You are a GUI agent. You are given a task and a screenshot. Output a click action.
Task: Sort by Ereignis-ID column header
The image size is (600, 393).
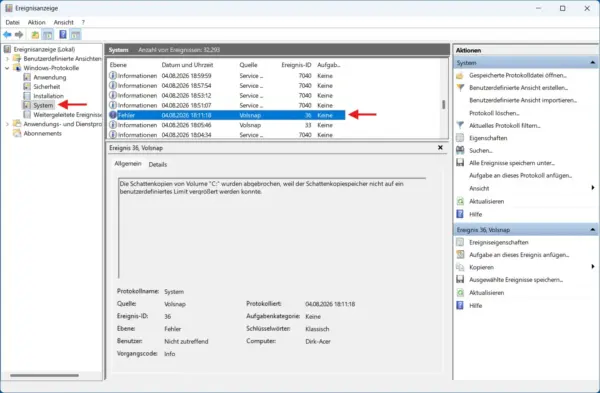click(x=296, y=65)
